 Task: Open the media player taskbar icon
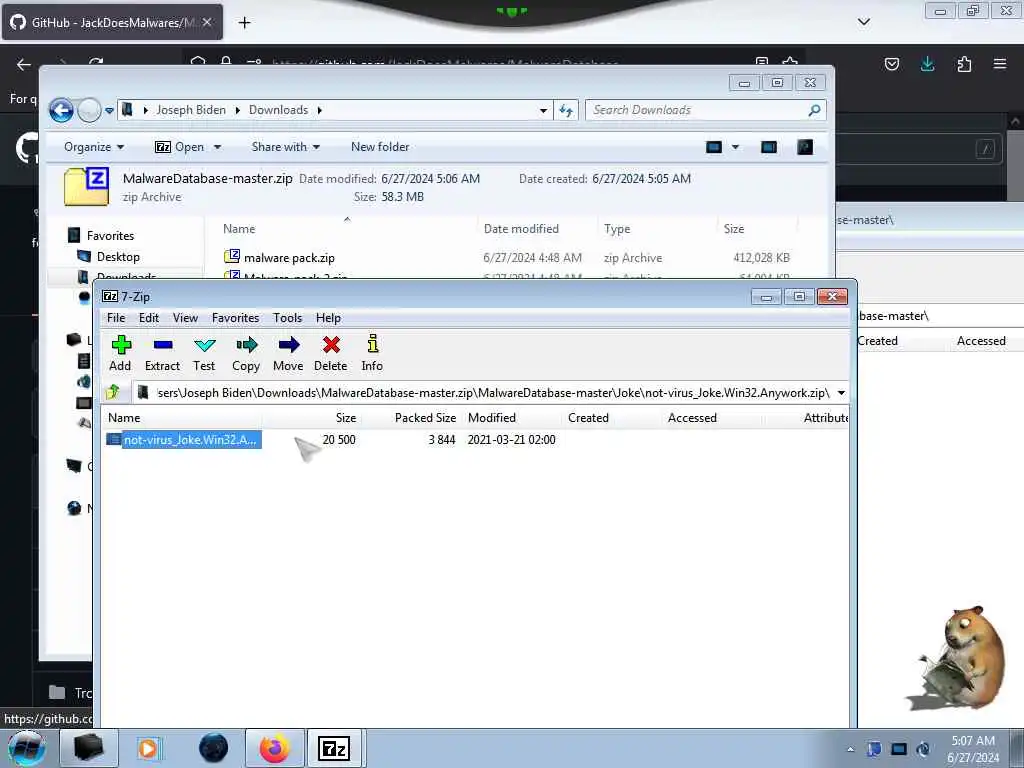click(x=148, y=748)
